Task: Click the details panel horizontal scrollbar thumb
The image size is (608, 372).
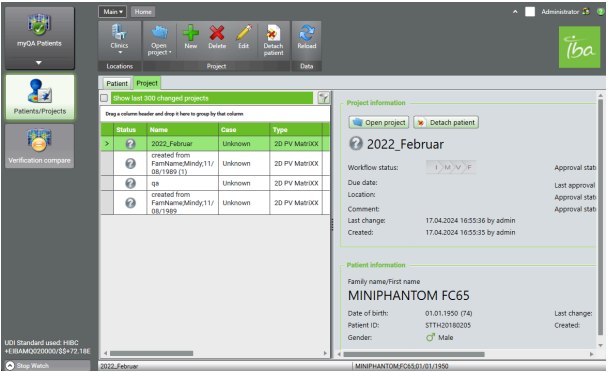Action: pyautogui.click(x=414, y=354)
